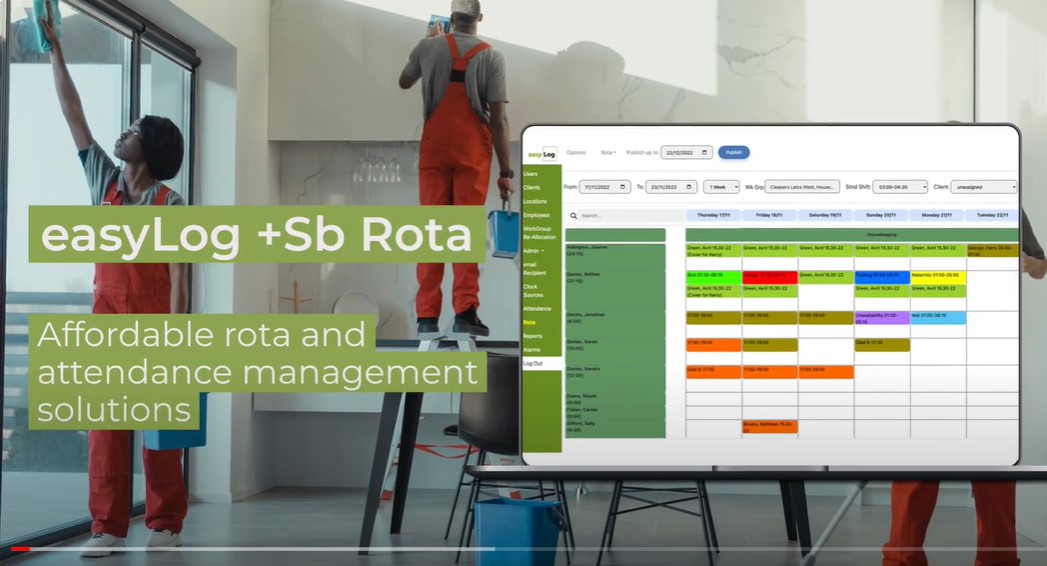Screen dimensions: 1047x566
Task: Select the Sunday 20/11 column header
Action: [881, 215]
